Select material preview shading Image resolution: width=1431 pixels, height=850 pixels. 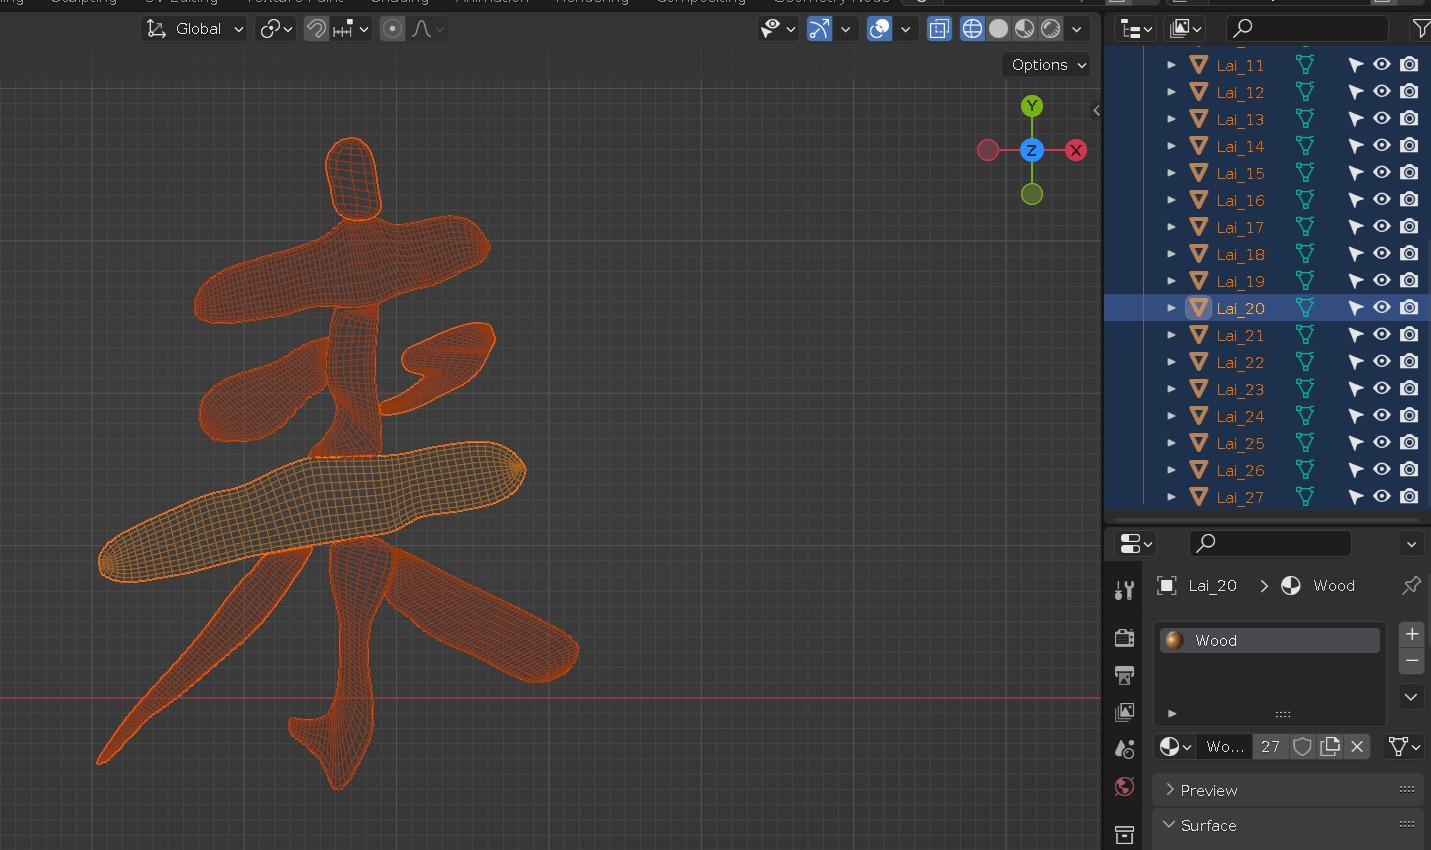(1024, 29)
